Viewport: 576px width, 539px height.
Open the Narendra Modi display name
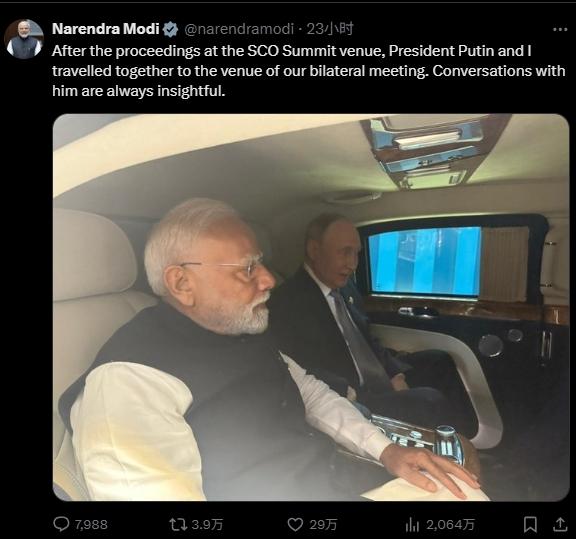point(106,29)
